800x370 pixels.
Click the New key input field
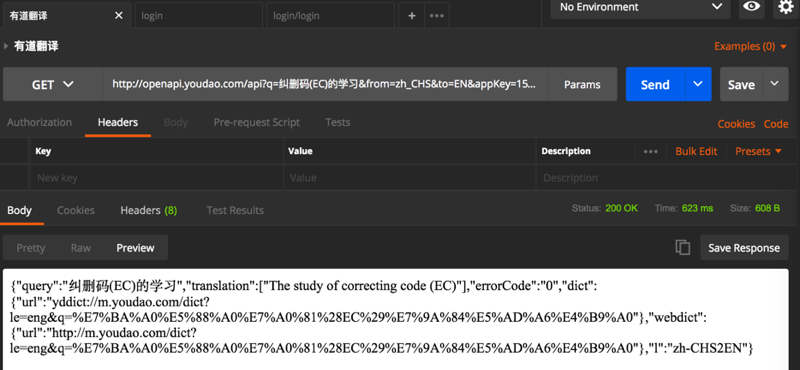(157, 178)
